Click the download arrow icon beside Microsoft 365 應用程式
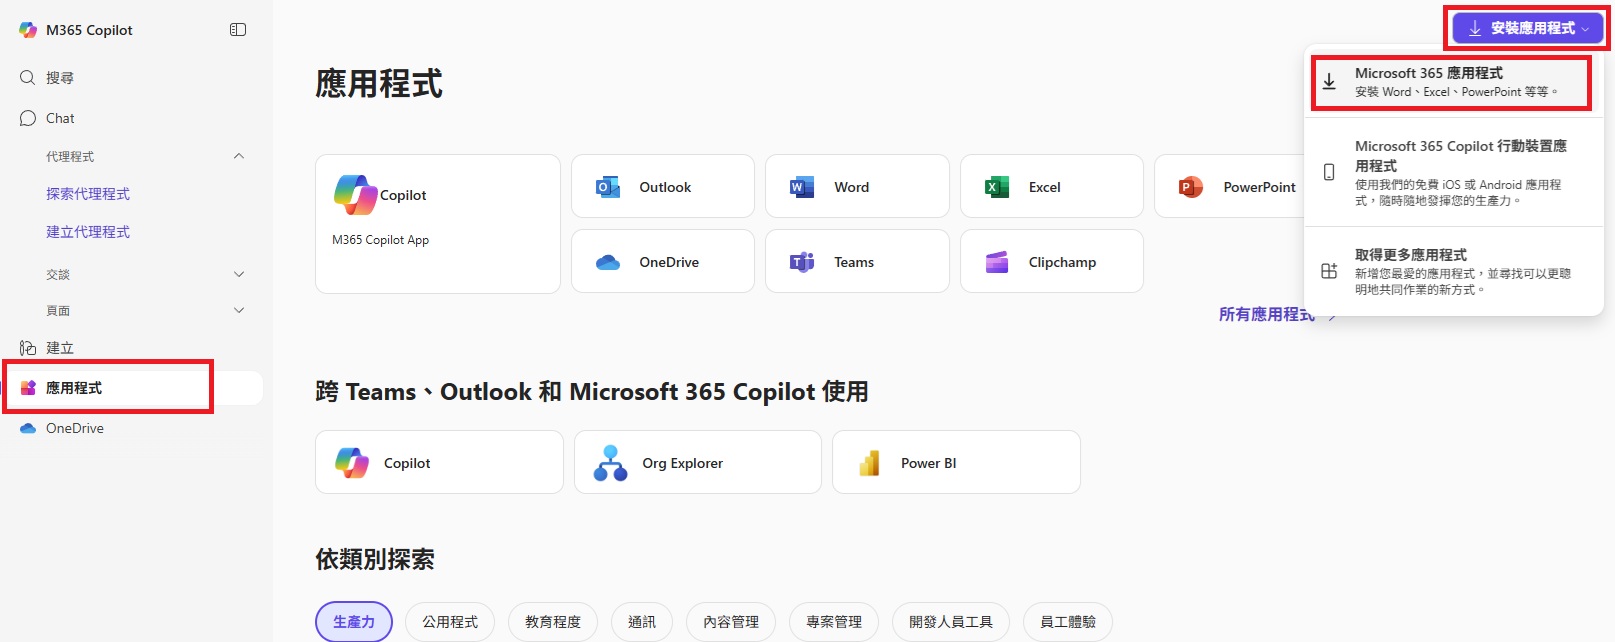 coord(1329,82)
